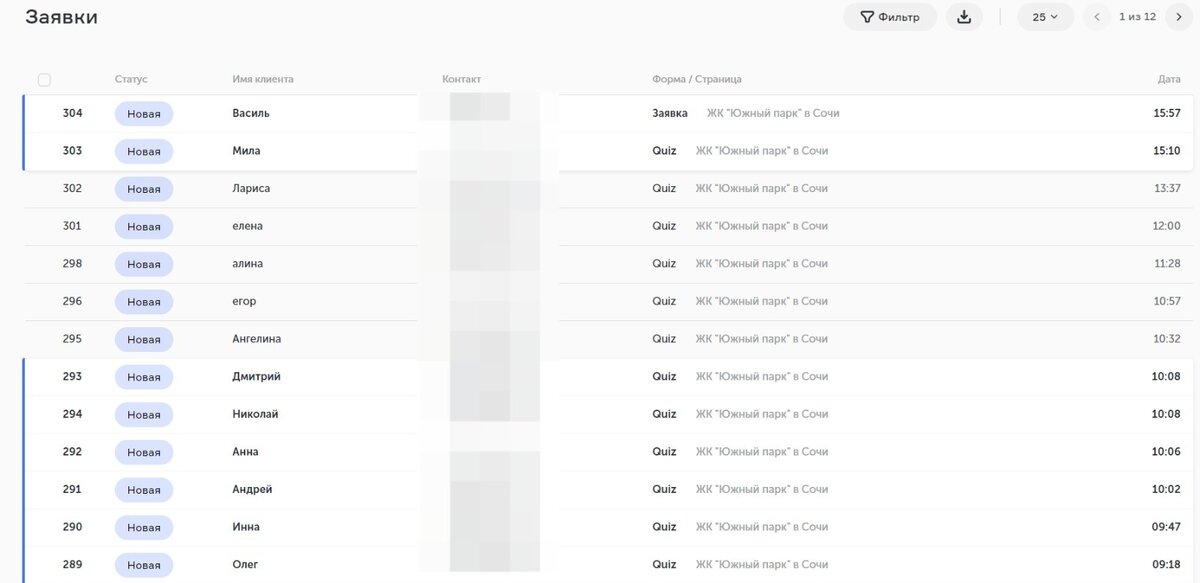Click the Контакт column header
Image resolution: width=1200 pixels, height=583 pixels.
click(x=462, y=79)
